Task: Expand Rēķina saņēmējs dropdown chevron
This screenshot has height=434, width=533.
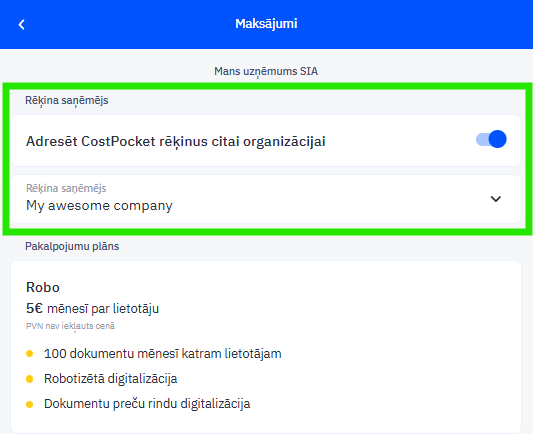Action: (496, 199)
